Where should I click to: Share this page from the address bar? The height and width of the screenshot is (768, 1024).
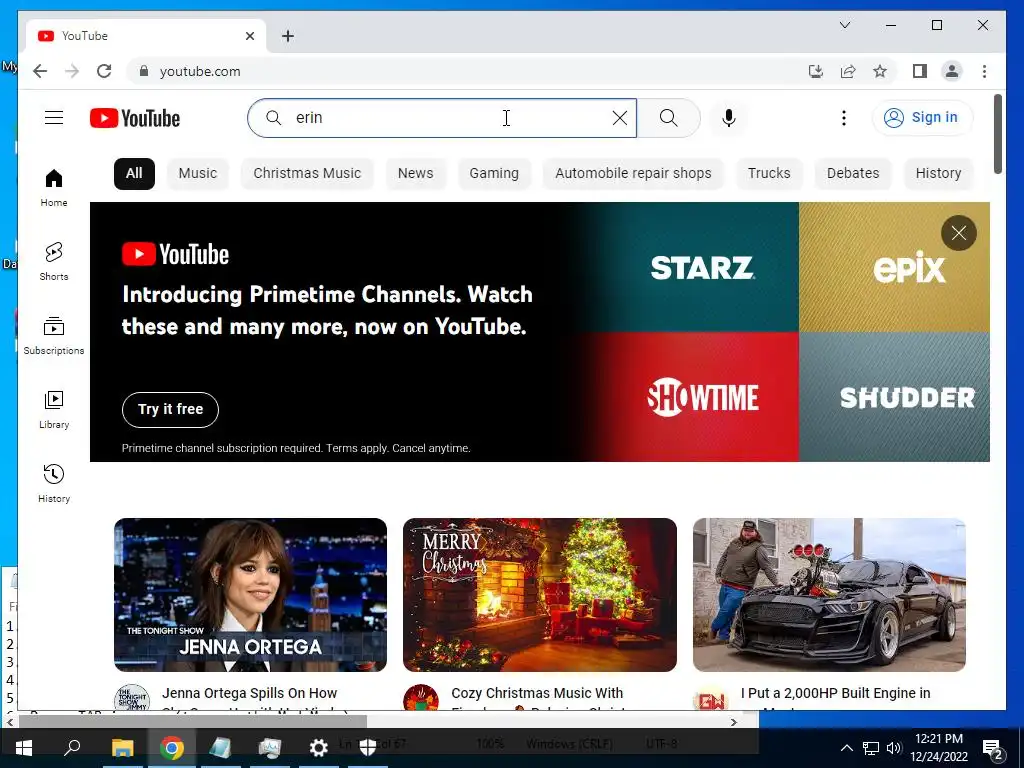(x=848, y=71)
